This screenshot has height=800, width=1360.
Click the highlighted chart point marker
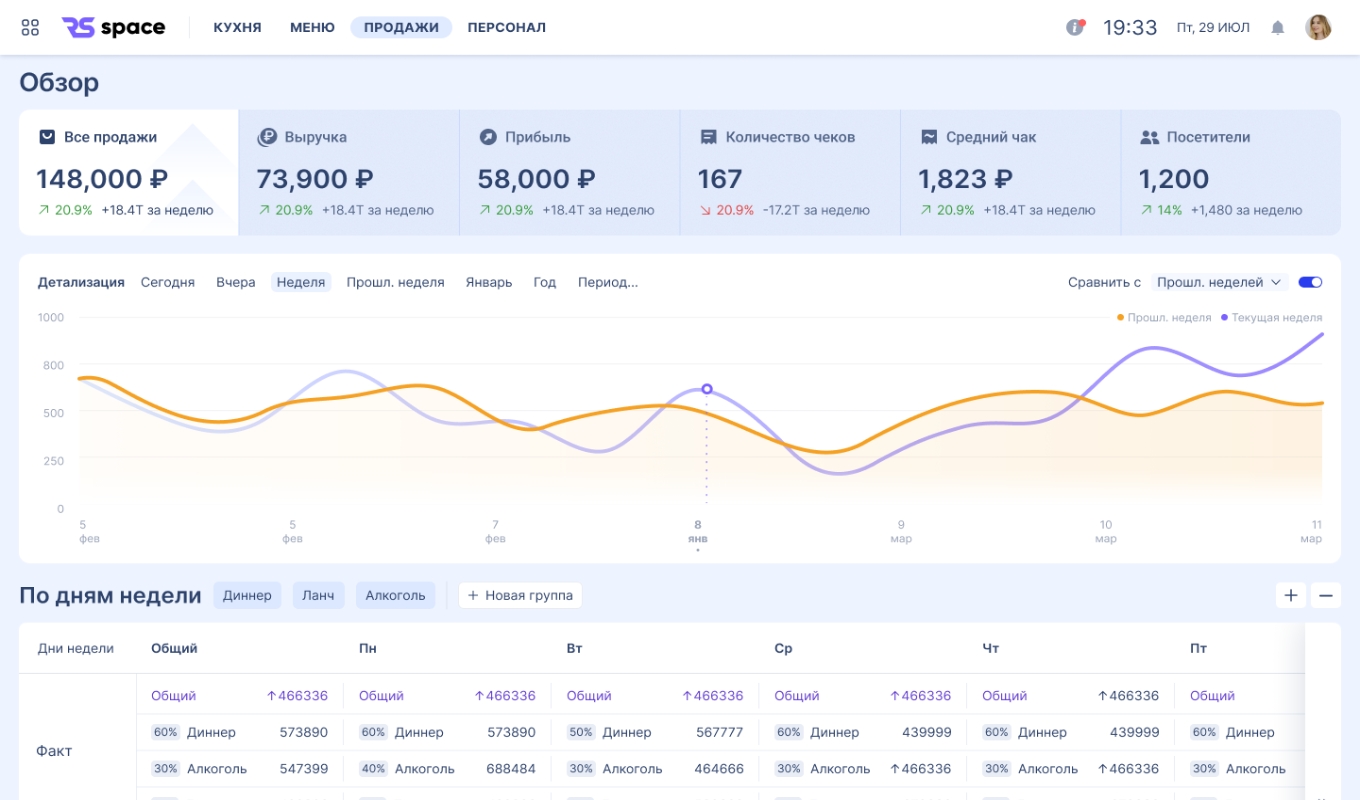pos(707,389)
